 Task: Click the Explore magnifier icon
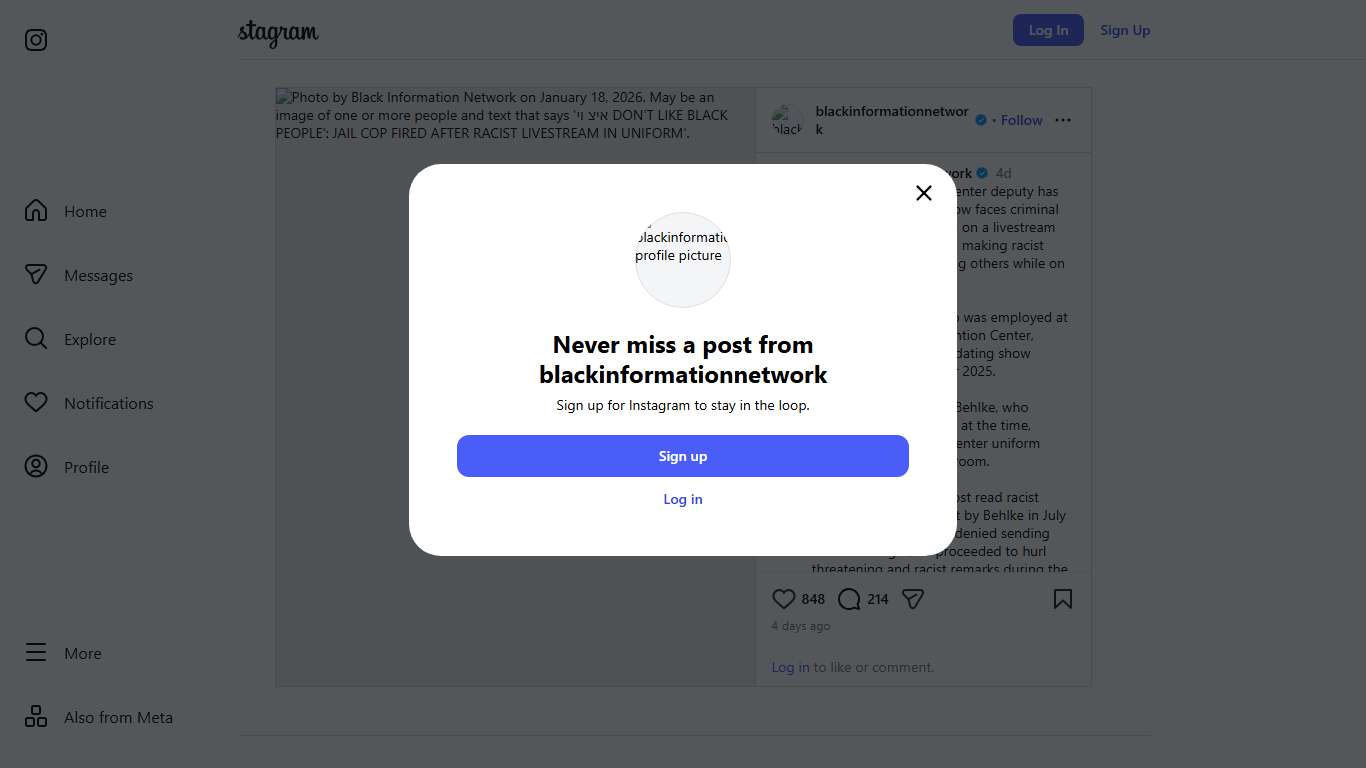pos(36,339)
